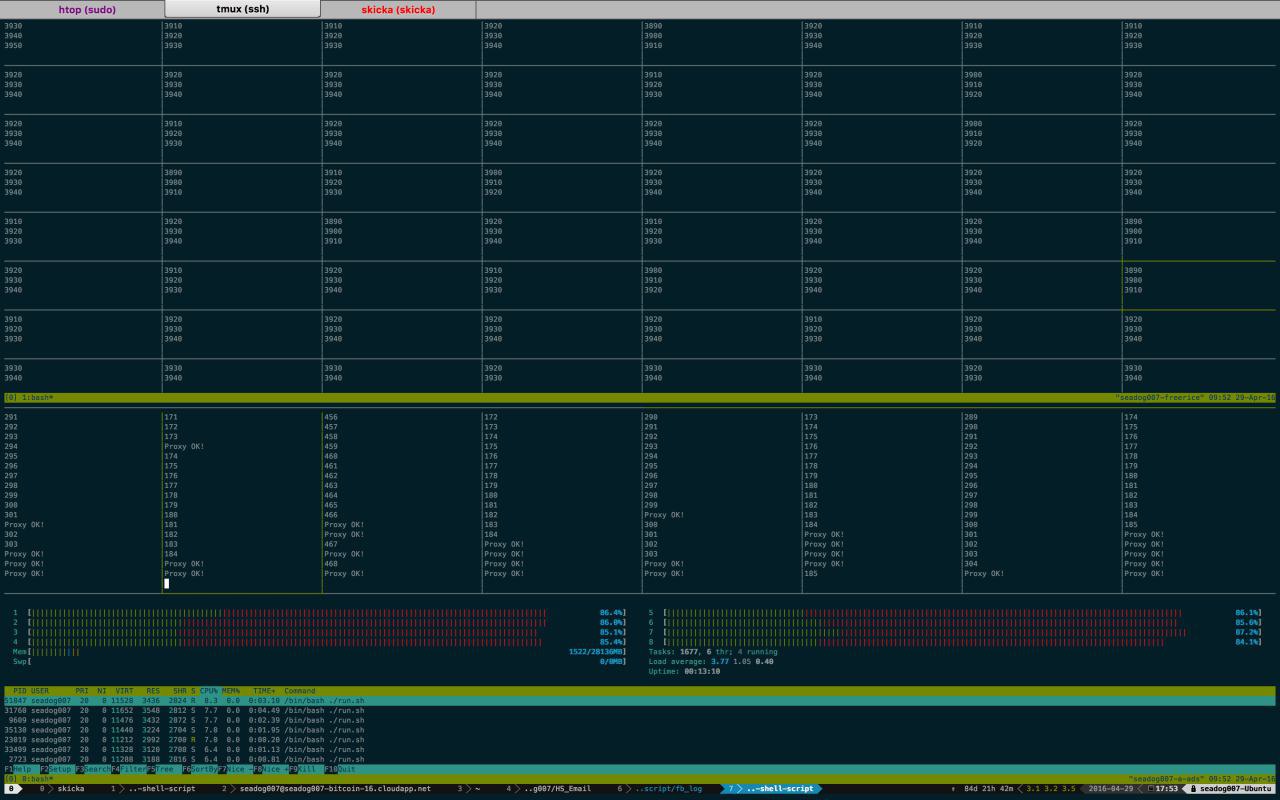The width and height of the screenshot is (1280, 800).
Task: Click the number 456 in lower pane
Action: click(x=330, y=417)
